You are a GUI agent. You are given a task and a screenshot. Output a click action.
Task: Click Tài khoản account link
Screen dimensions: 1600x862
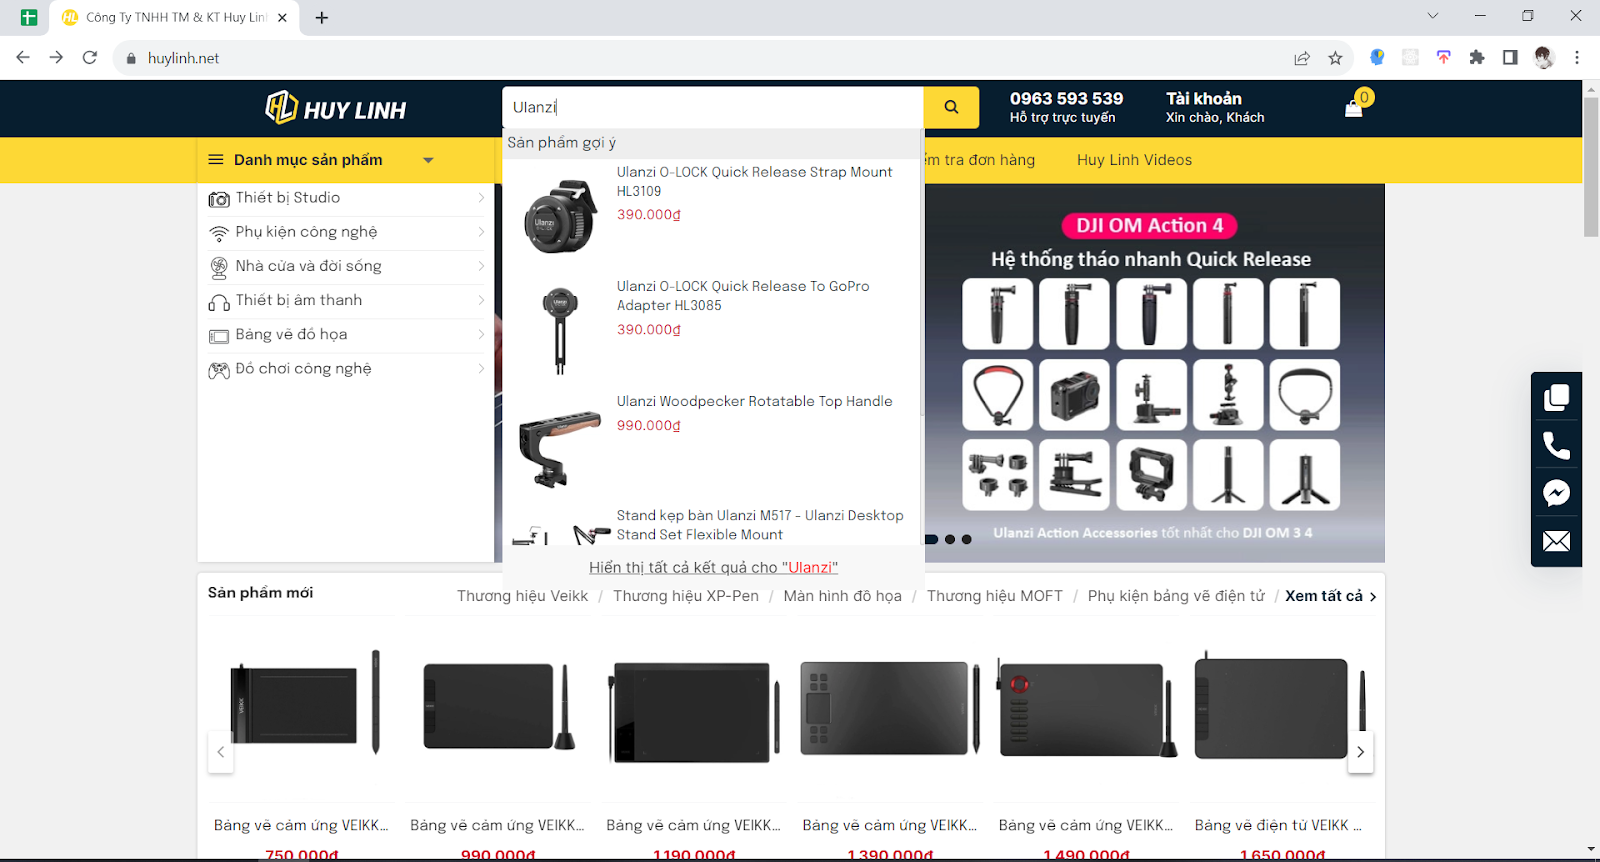[x=1203, y=98]
